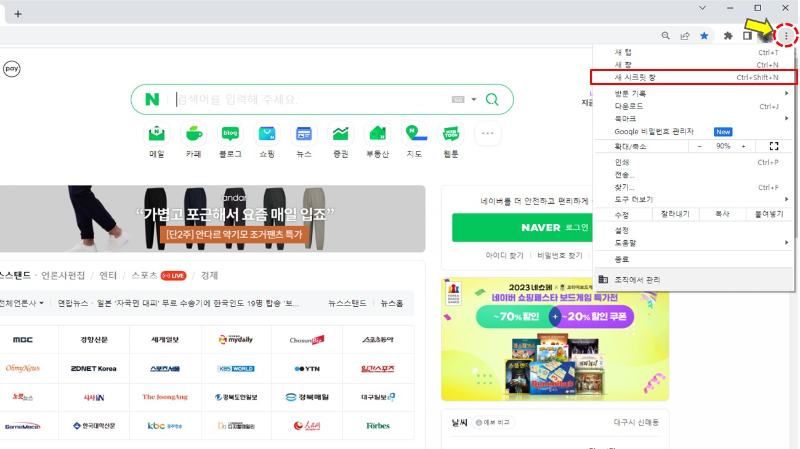Open Google 비밀번호 관리자 menu item
800x449 pixels.
pos(693,132)
